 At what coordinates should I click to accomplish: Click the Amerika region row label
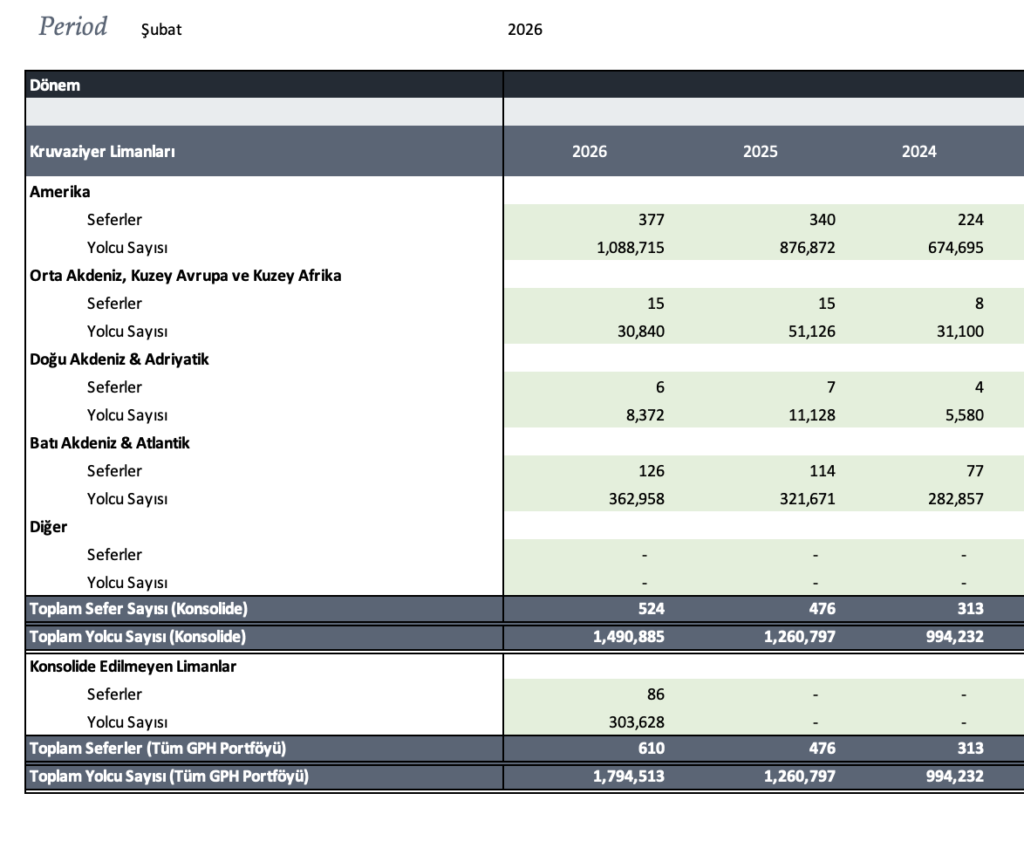tap(61, 191)
